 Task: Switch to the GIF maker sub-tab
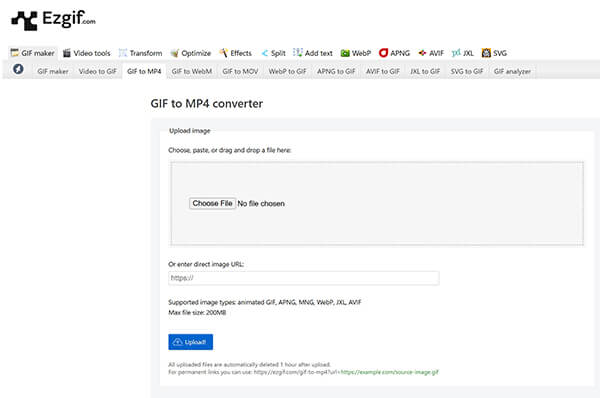(53, 72)
